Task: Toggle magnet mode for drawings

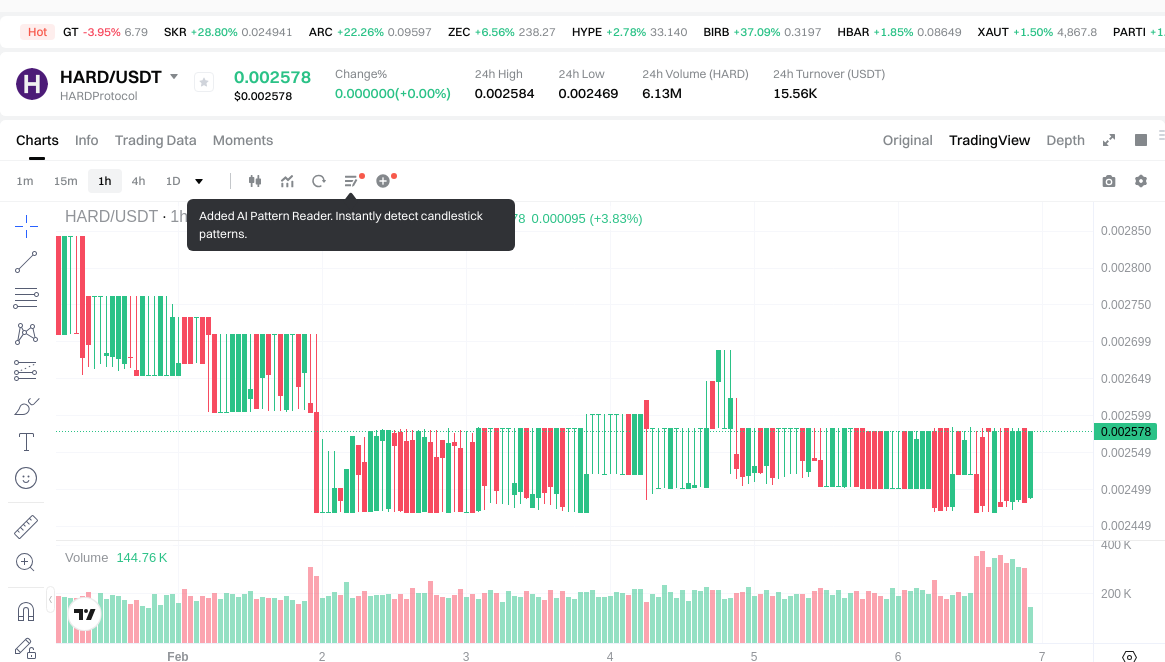Action: (26, 610)
